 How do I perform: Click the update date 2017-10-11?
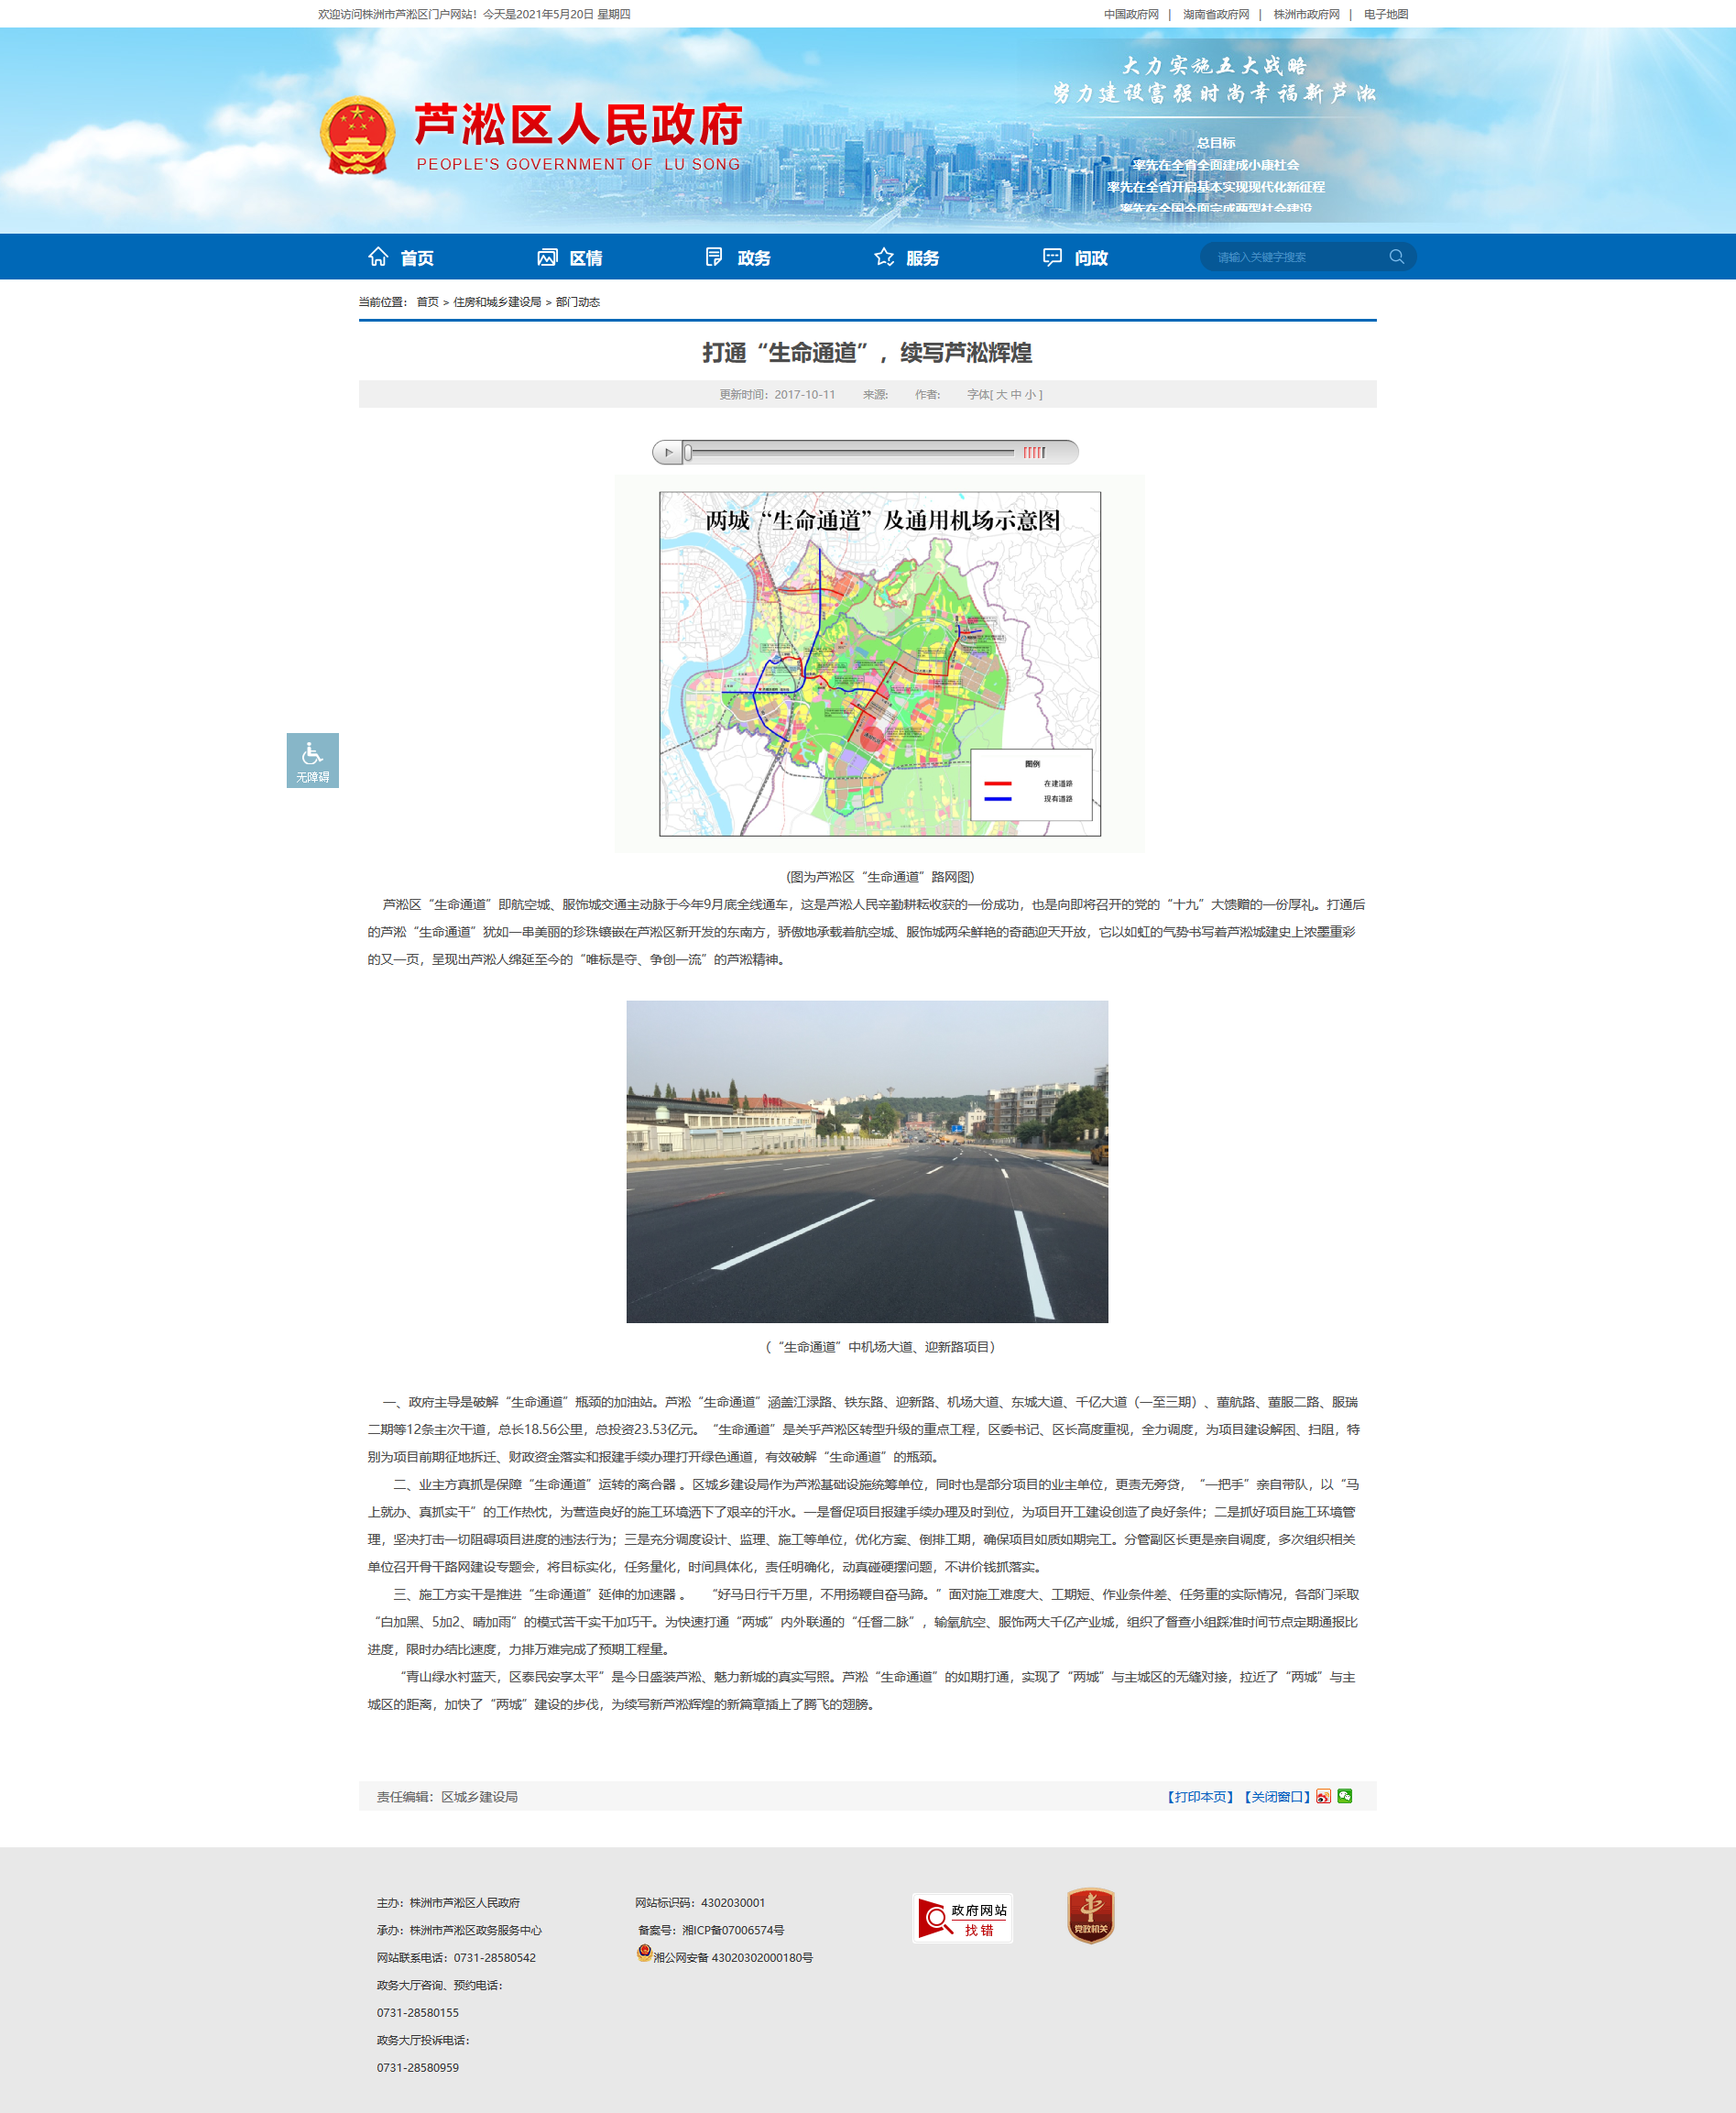[805, 394]
